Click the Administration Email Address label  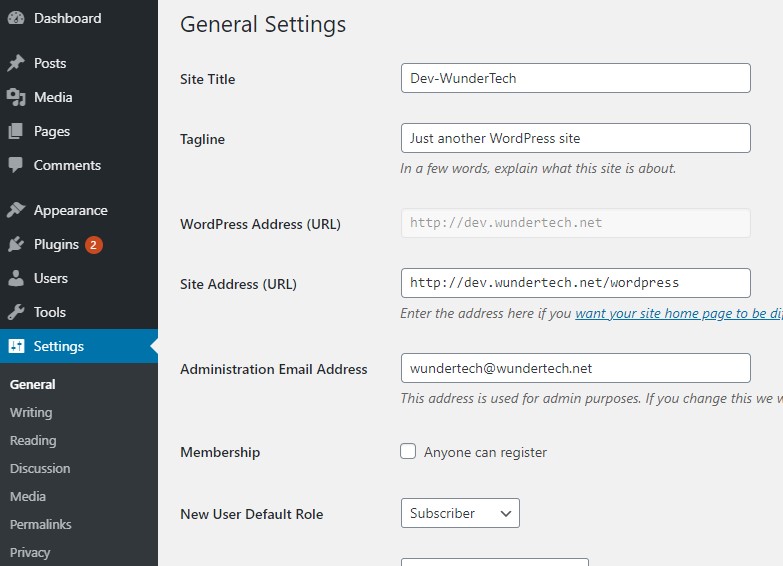pos(274,369)
